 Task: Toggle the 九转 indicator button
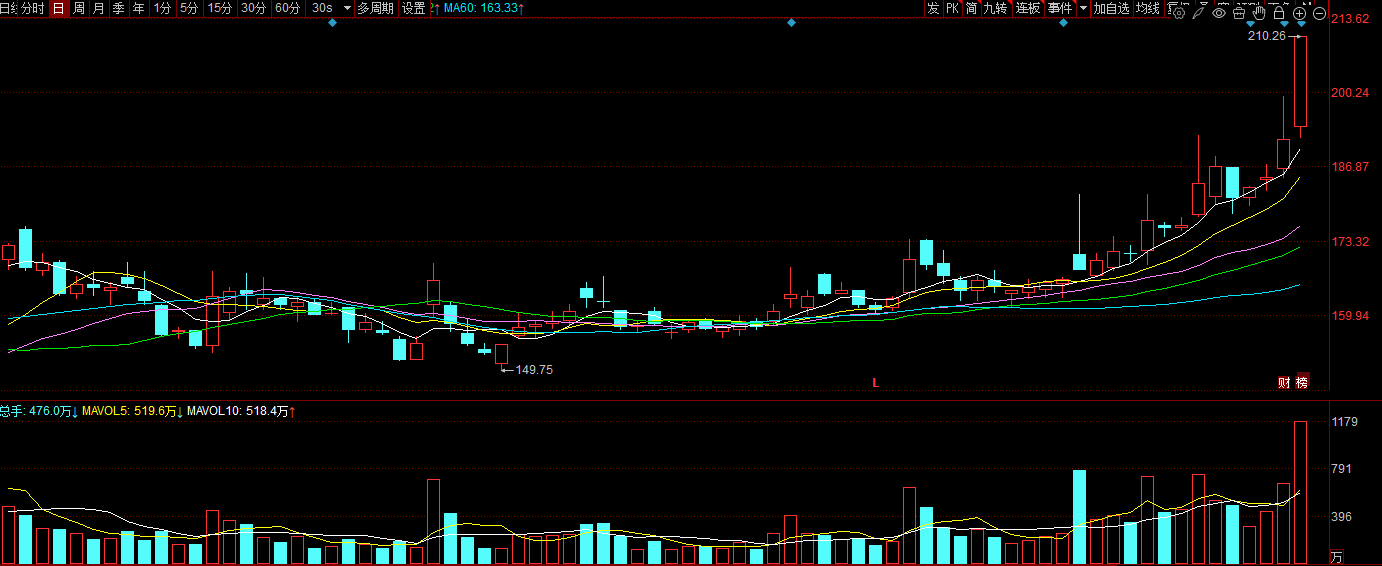point(995,8)
